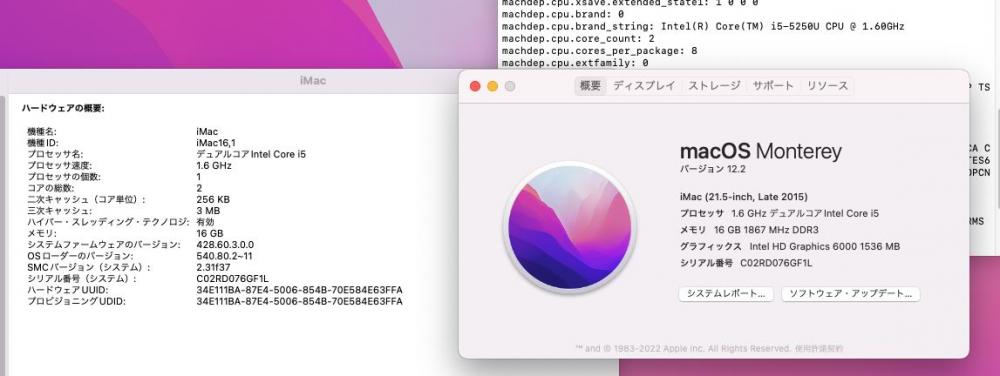
Task: Click the macOS Monterey logo image
Action: tap(570, 228)
